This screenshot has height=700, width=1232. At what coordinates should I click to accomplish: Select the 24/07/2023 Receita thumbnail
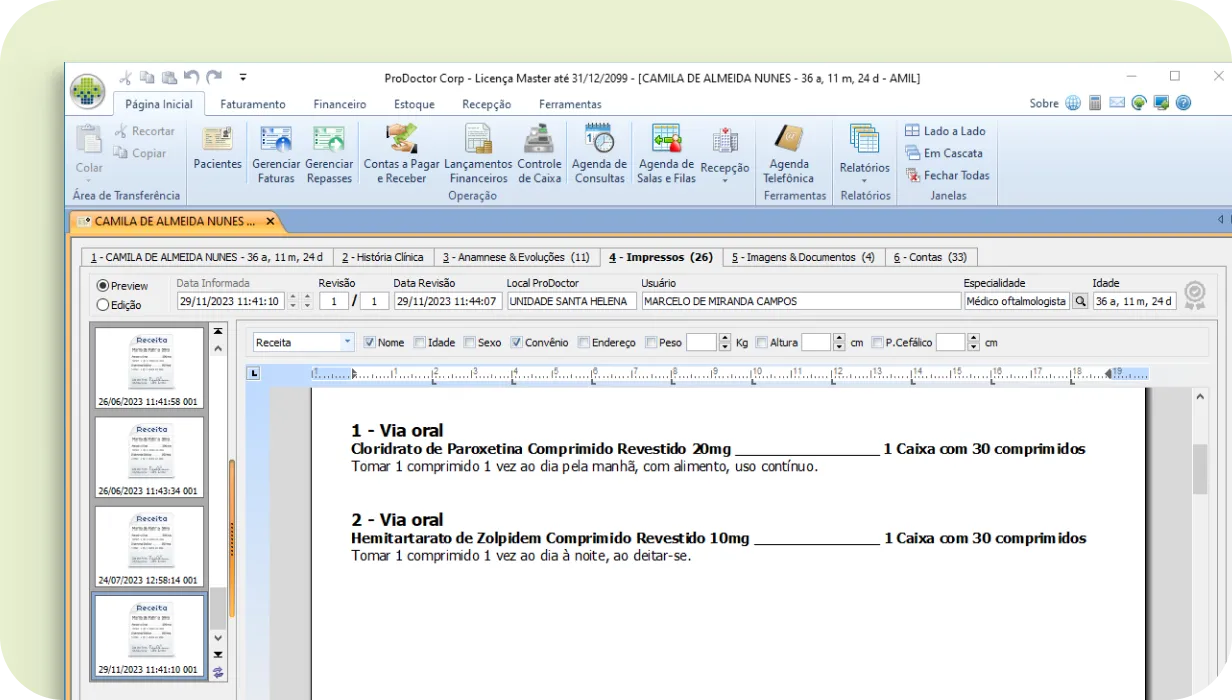[148, 546]
